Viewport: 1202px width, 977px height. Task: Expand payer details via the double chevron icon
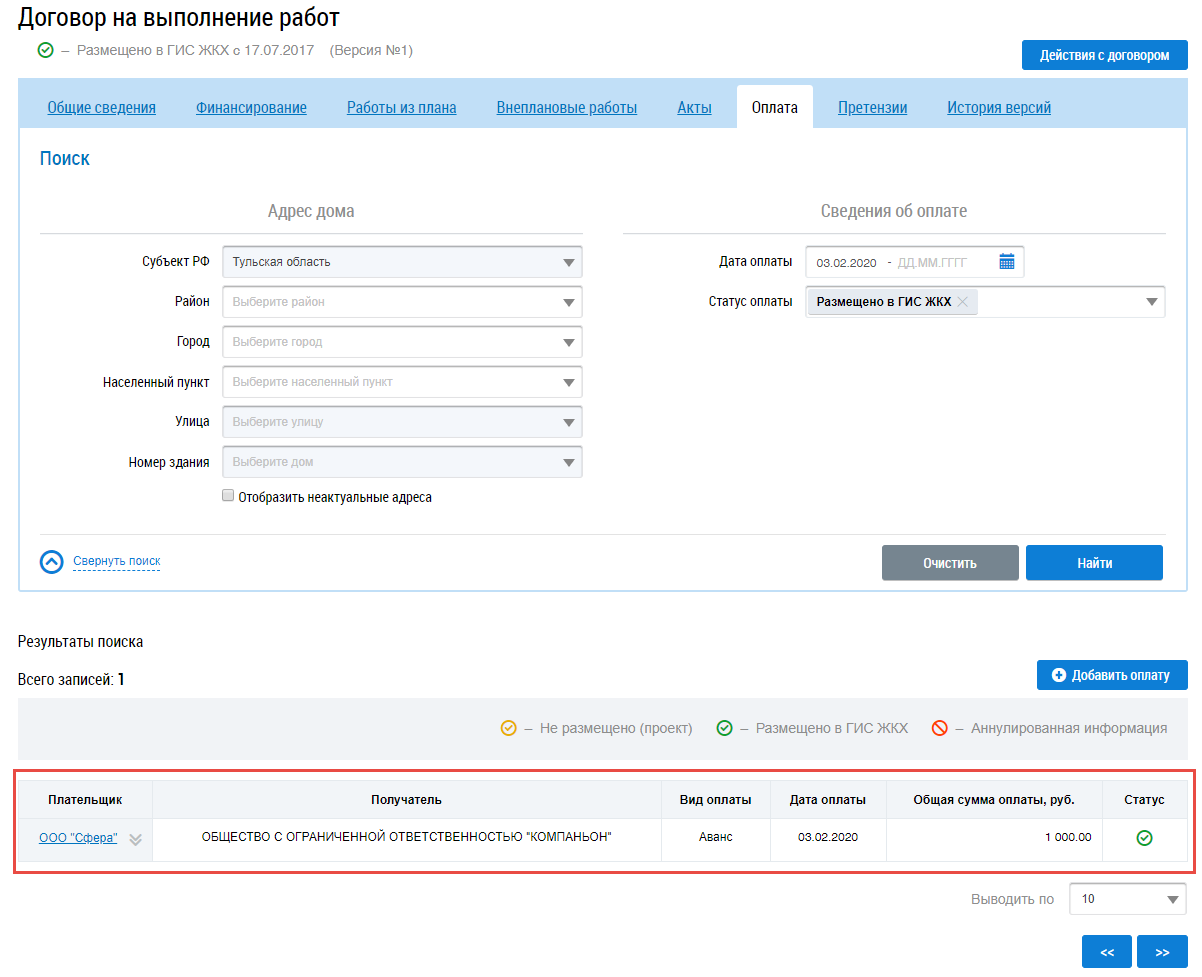135,839
